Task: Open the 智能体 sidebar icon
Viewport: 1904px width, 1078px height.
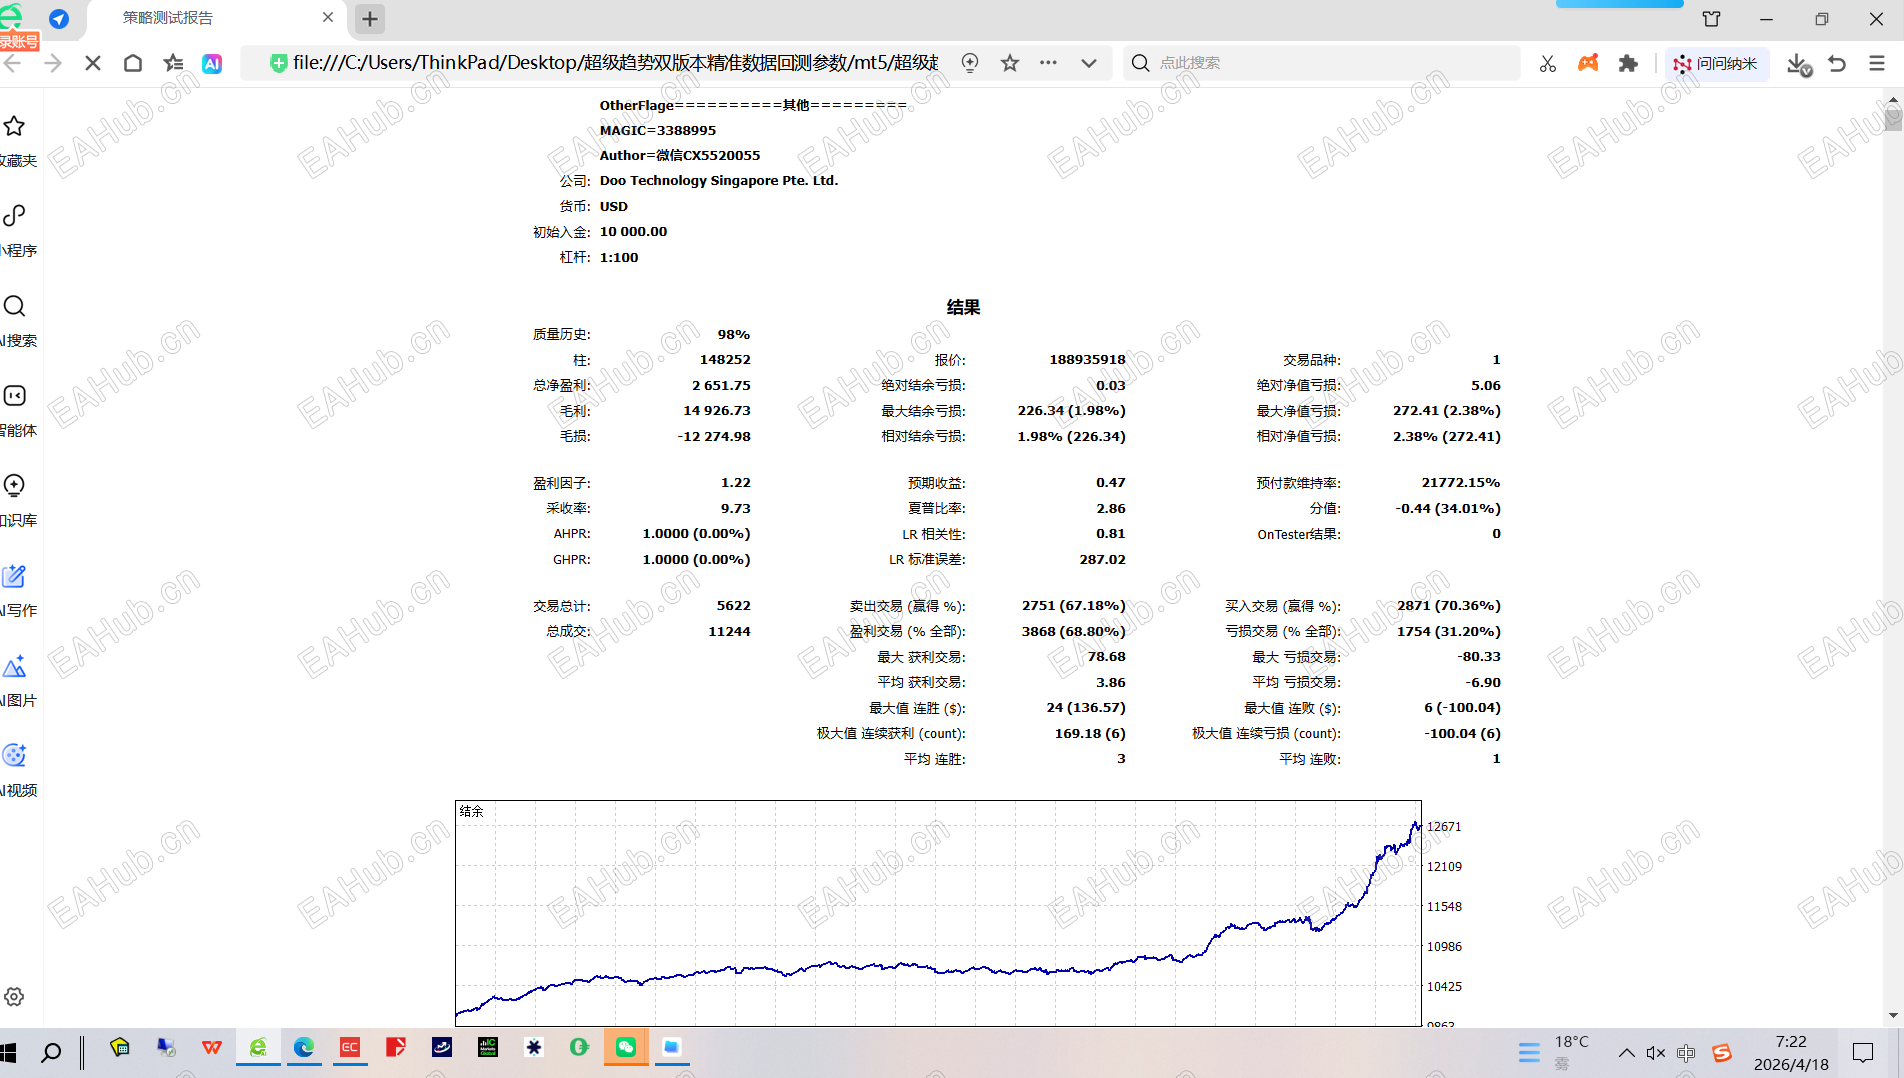Action: coord(15,396)
